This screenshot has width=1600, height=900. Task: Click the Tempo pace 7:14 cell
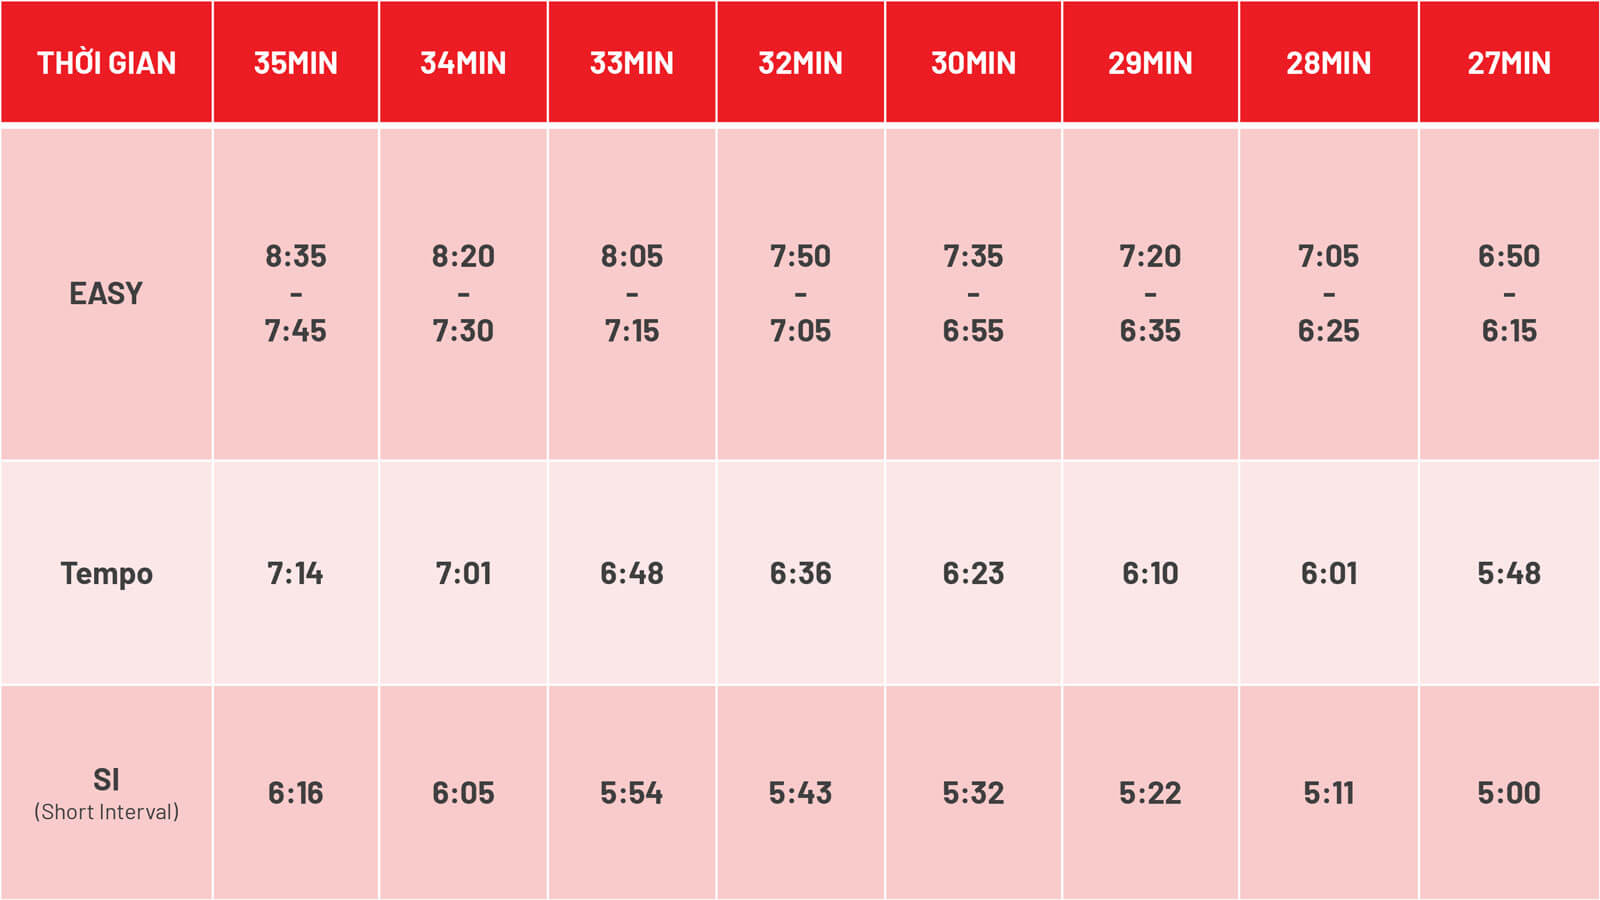[x=296, y=573]
